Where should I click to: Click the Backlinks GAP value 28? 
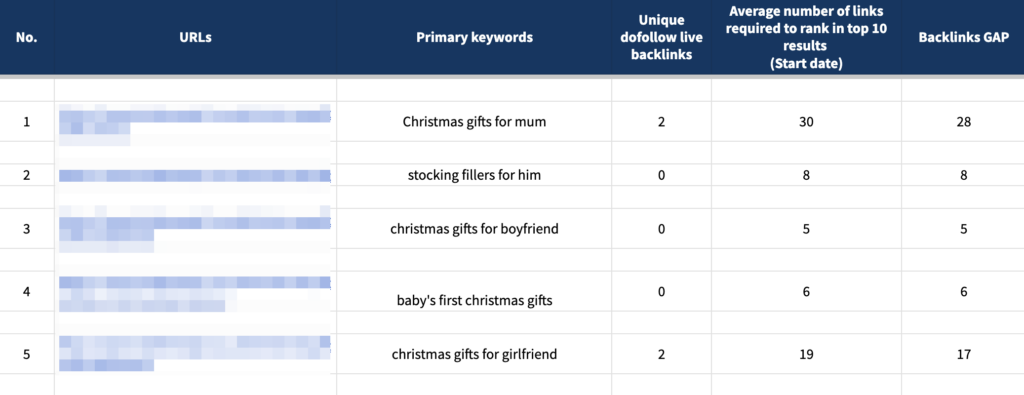pyautogui.click(x=963, y=121)
